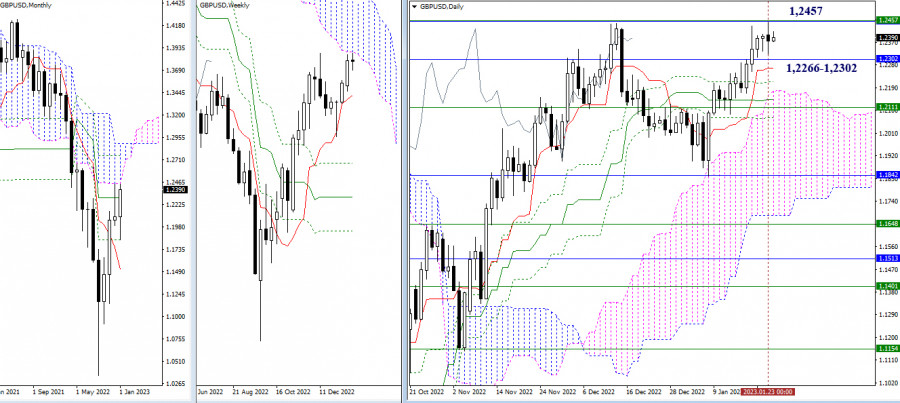900x403 pixels.
Task: Click the 1.2457 green price level label
Action: coord(888,21)
